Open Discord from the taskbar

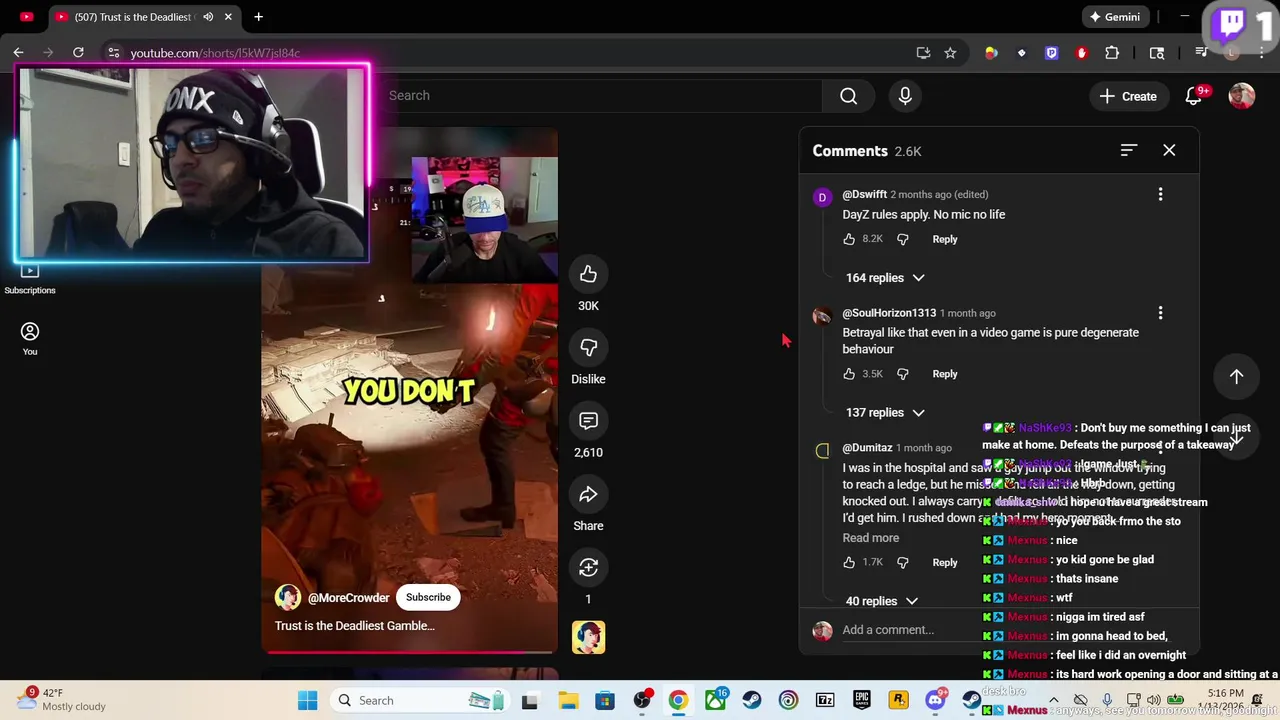936,700
